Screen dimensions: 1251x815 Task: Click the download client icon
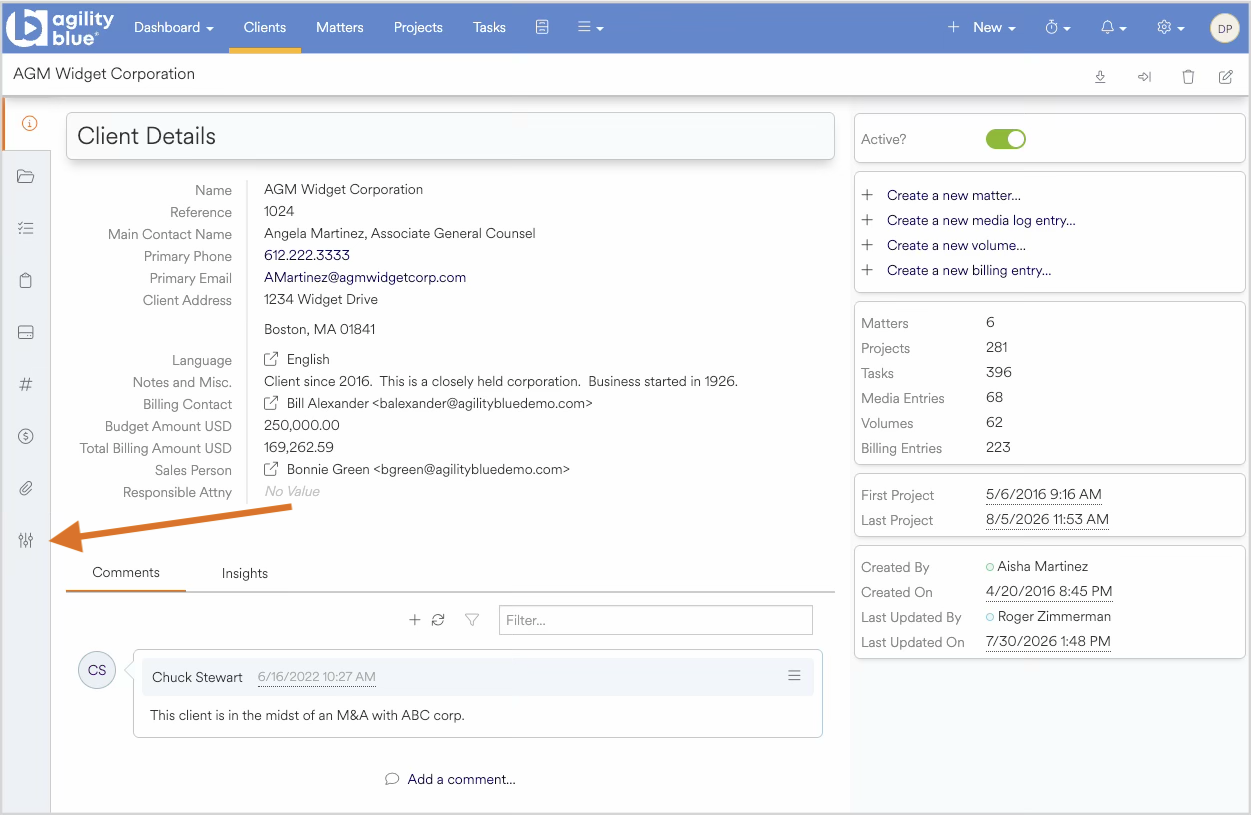pos(1100,76)
